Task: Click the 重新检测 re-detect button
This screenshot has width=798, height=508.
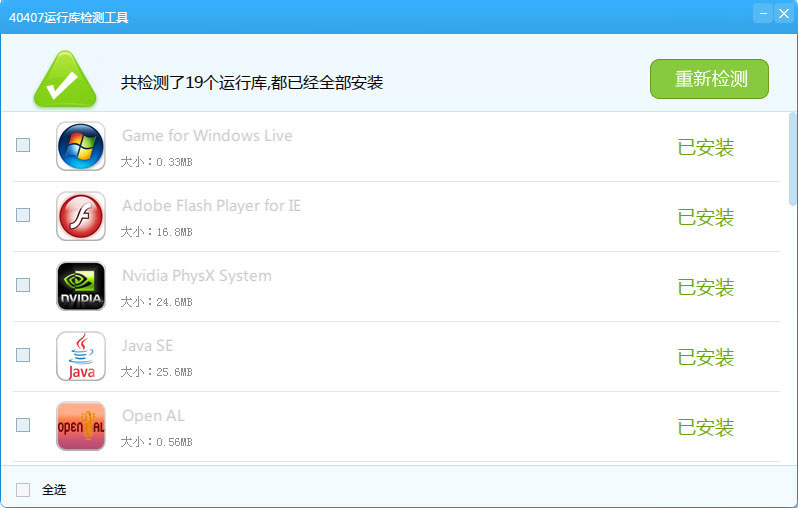Action: click(709, 79)
